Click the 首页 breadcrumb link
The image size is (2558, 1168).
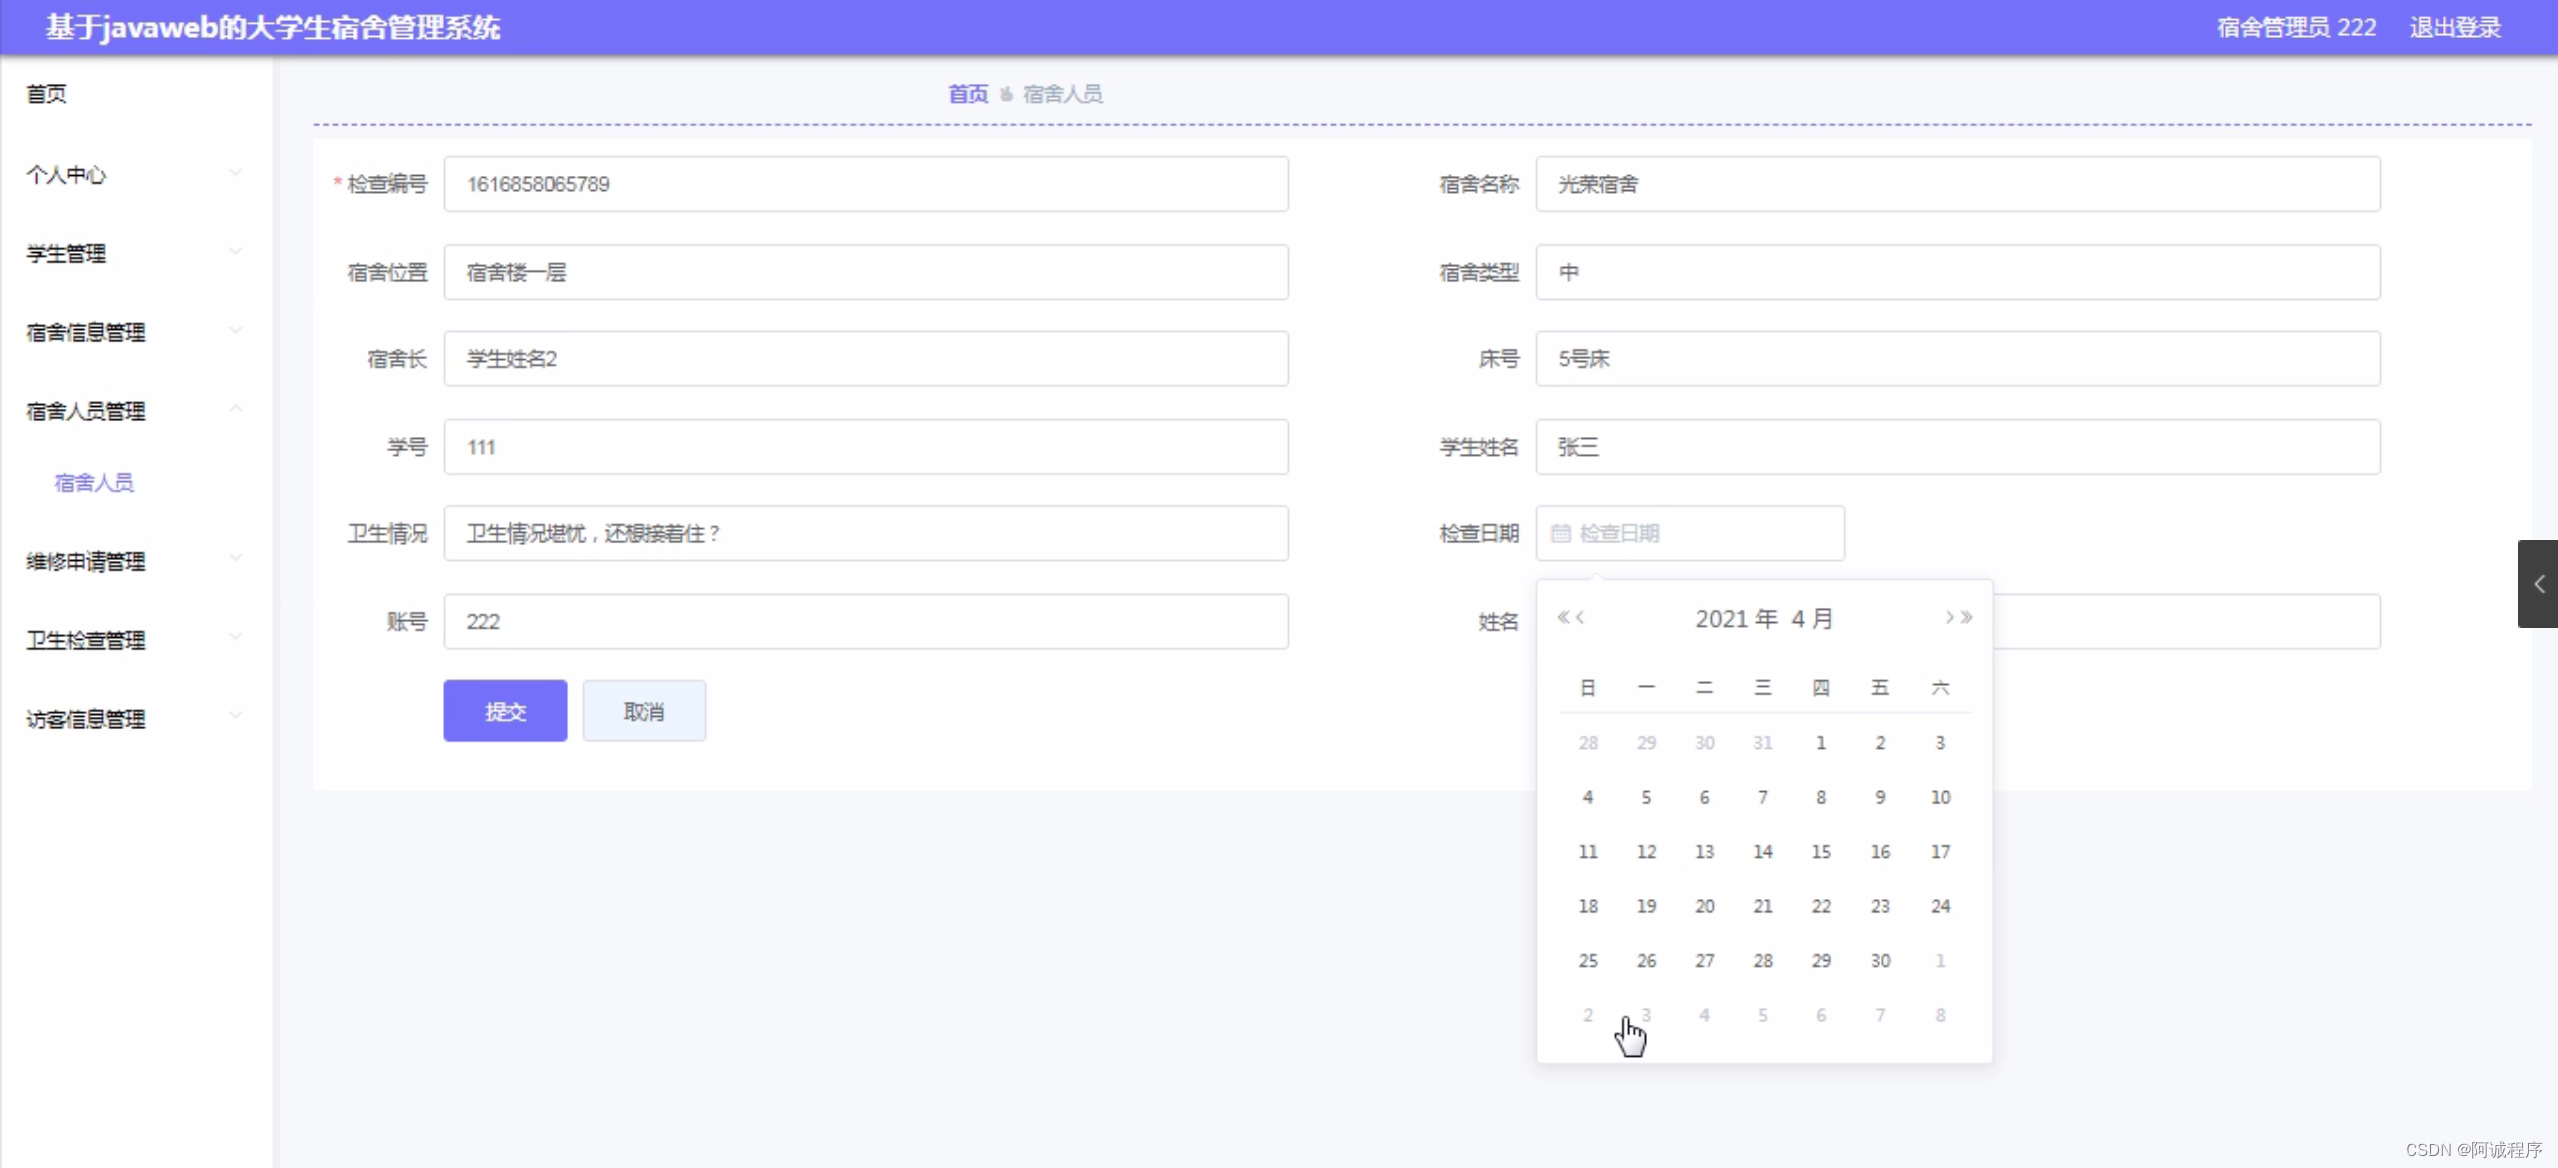(x=966, y=92)
